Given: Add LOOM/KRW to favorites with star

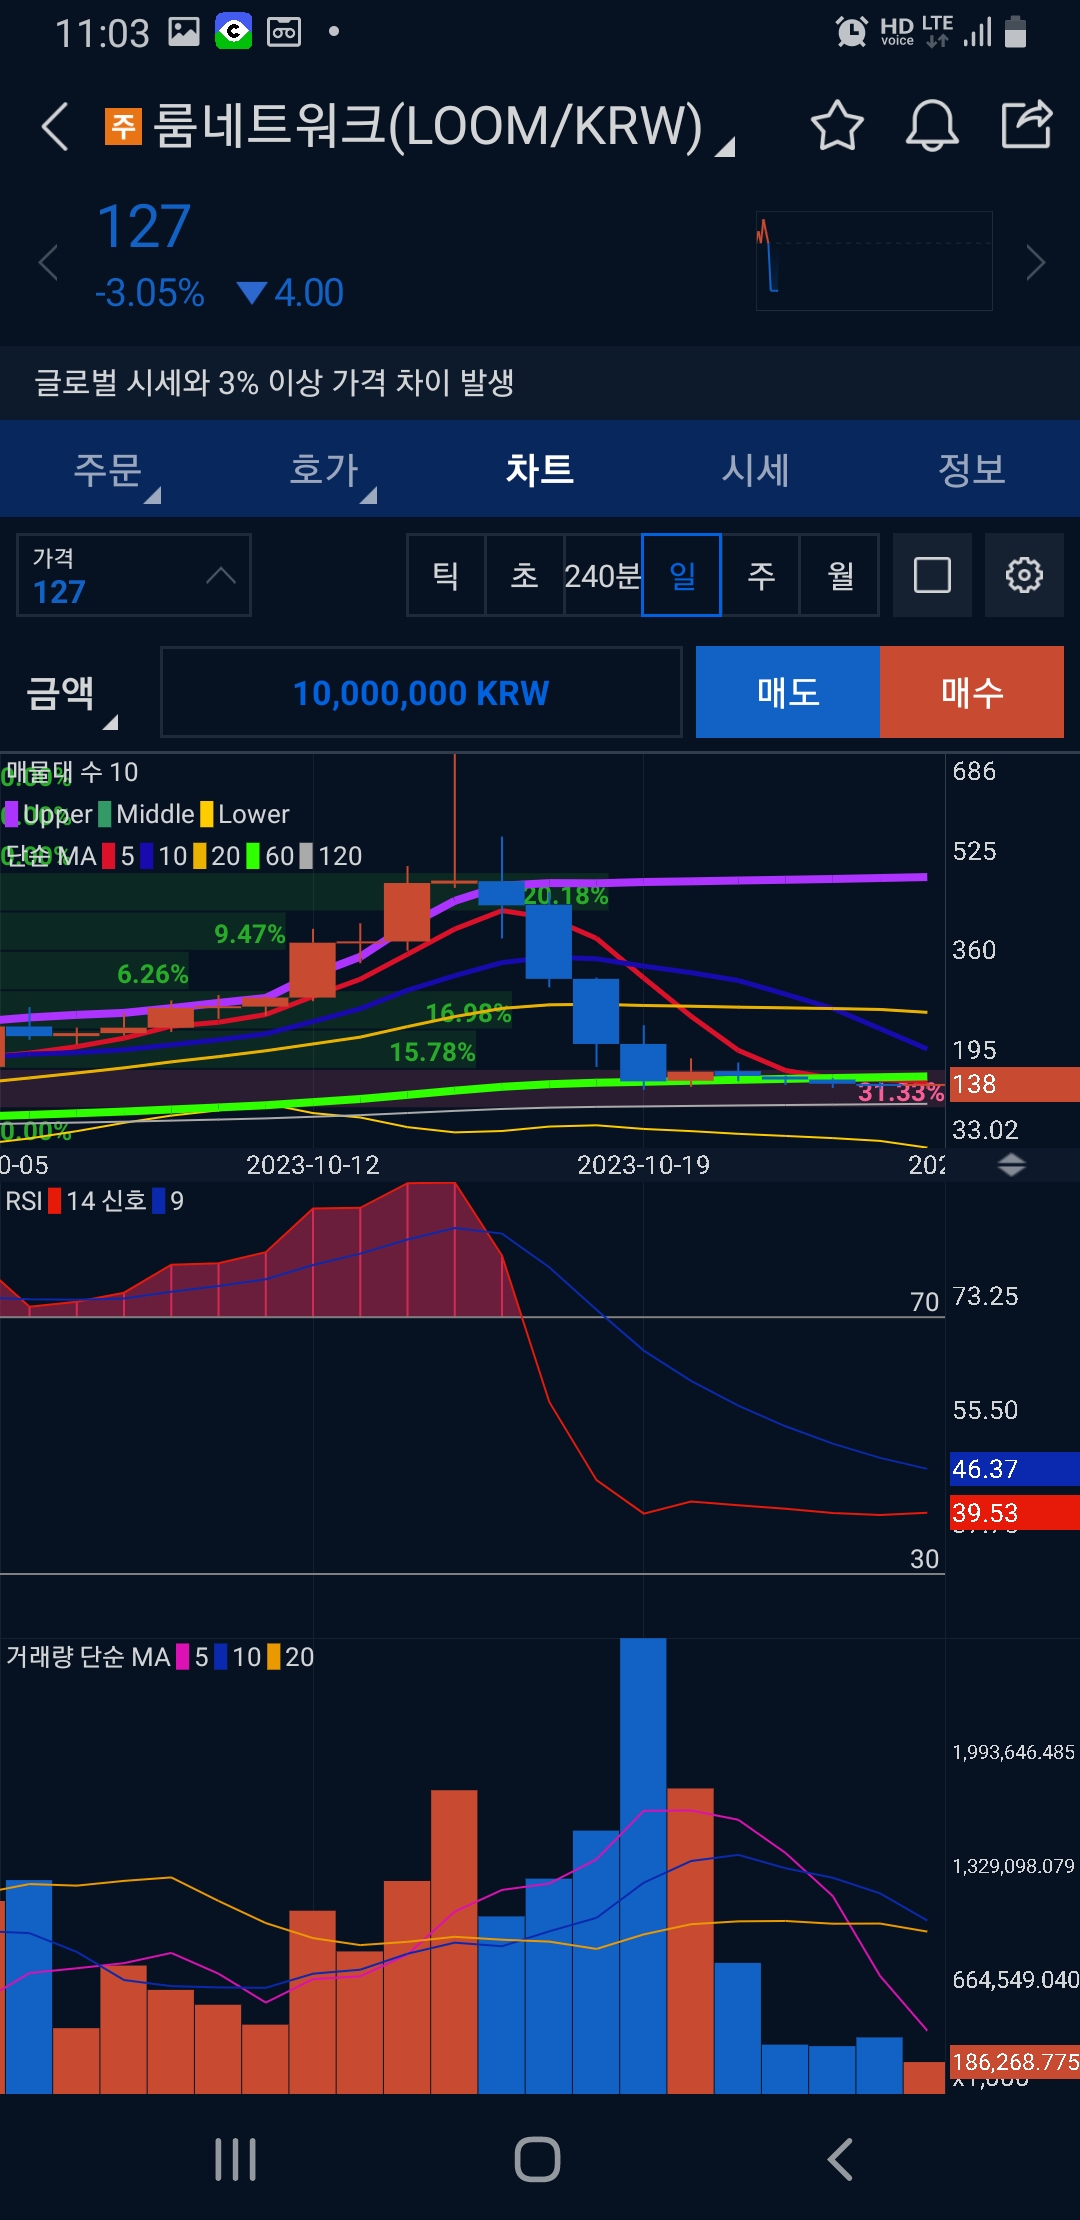Looking at the screenshot, I should [x=836, y=126].
